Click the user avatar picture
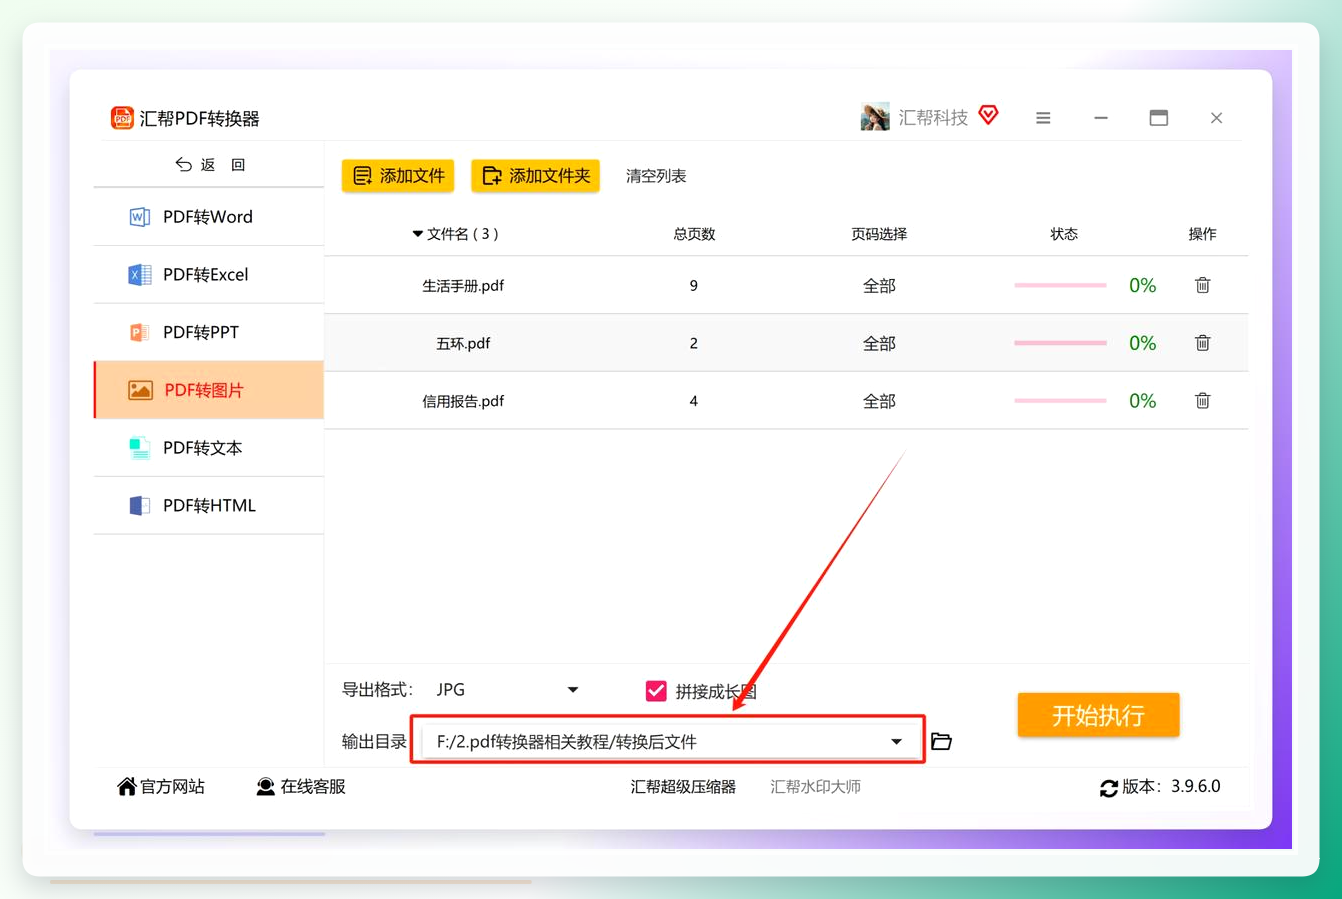Image resolution: width=1342 pixels, height=899 pixels. coord(875,117)
